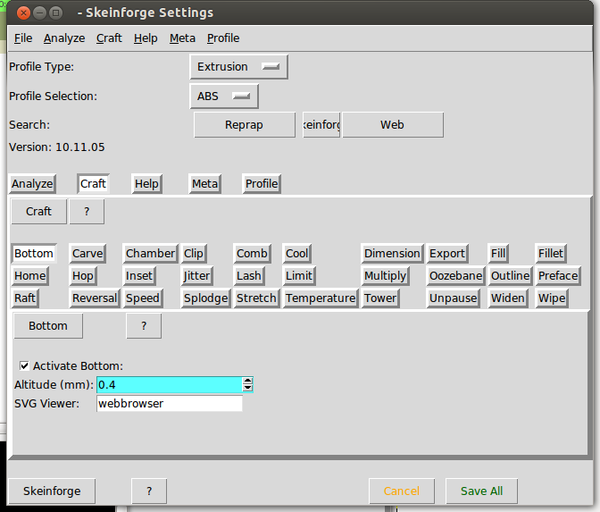Click the help button beside Craft

[87, 212]
